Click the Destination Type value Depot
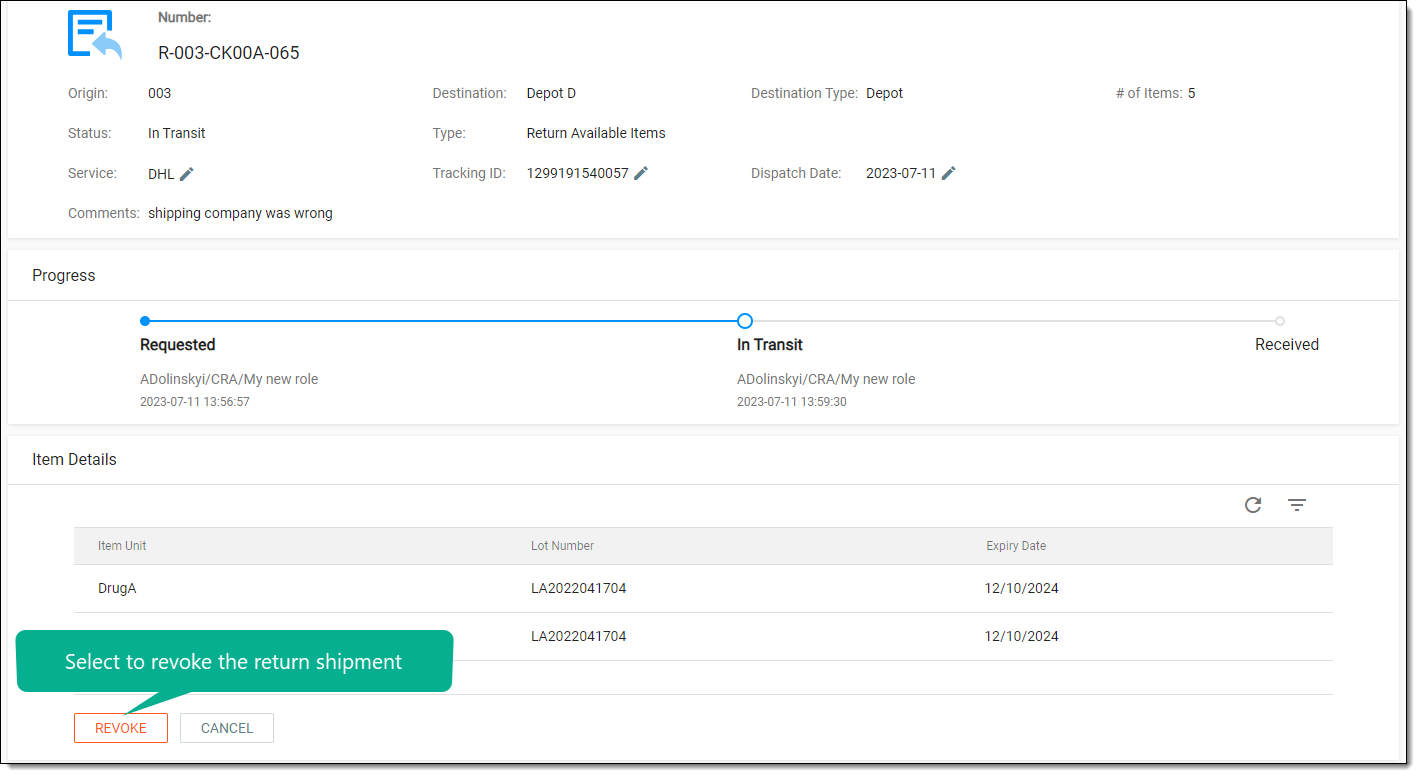 (x=884, y=93)
